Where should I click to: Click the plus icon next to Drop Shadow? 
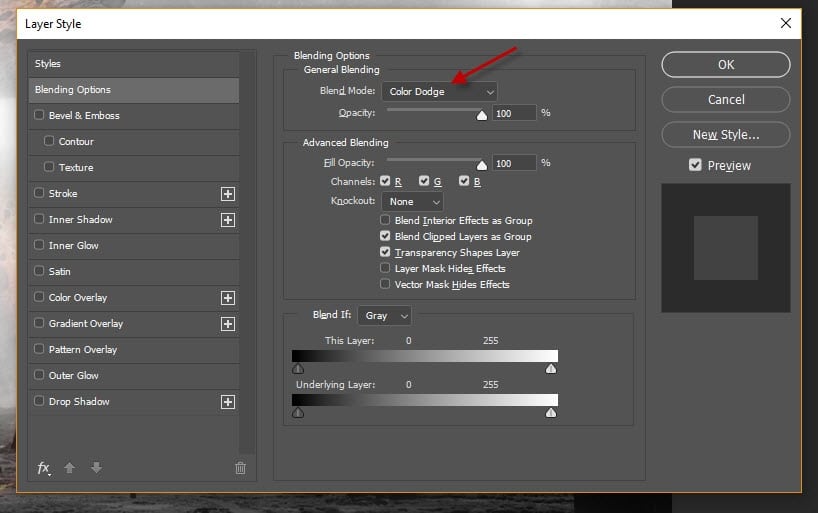(x=228, y=402)
